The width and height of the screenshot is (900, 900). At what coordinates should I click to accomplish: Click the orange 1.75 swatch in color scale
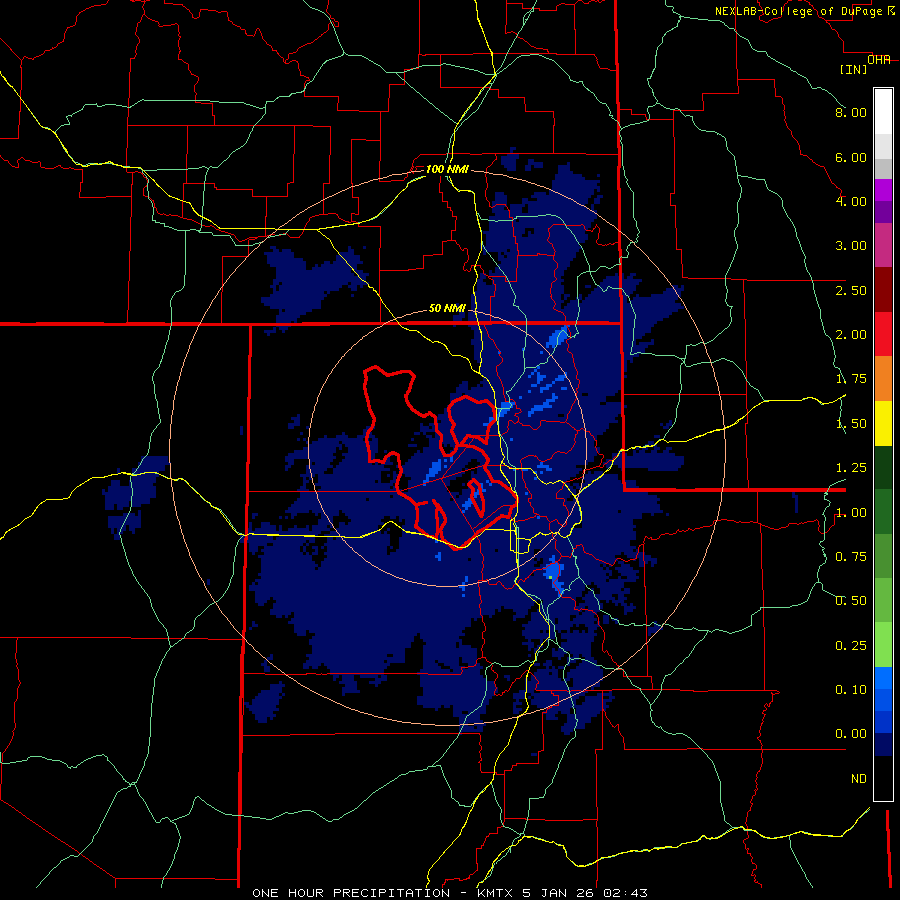pyautogui.click(x=883, y=379)
